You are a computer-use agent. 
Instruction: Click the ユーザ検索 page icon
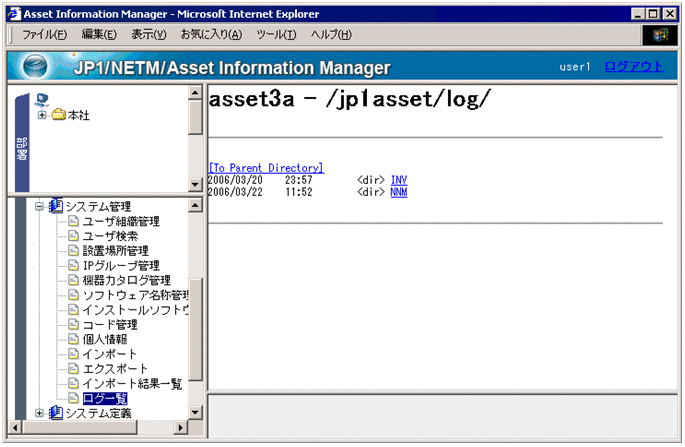point(74,236)
